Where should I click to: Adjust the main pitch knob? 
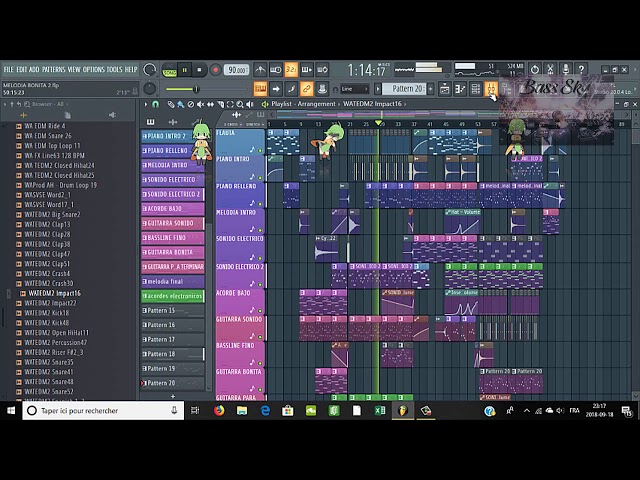(150, 89)
